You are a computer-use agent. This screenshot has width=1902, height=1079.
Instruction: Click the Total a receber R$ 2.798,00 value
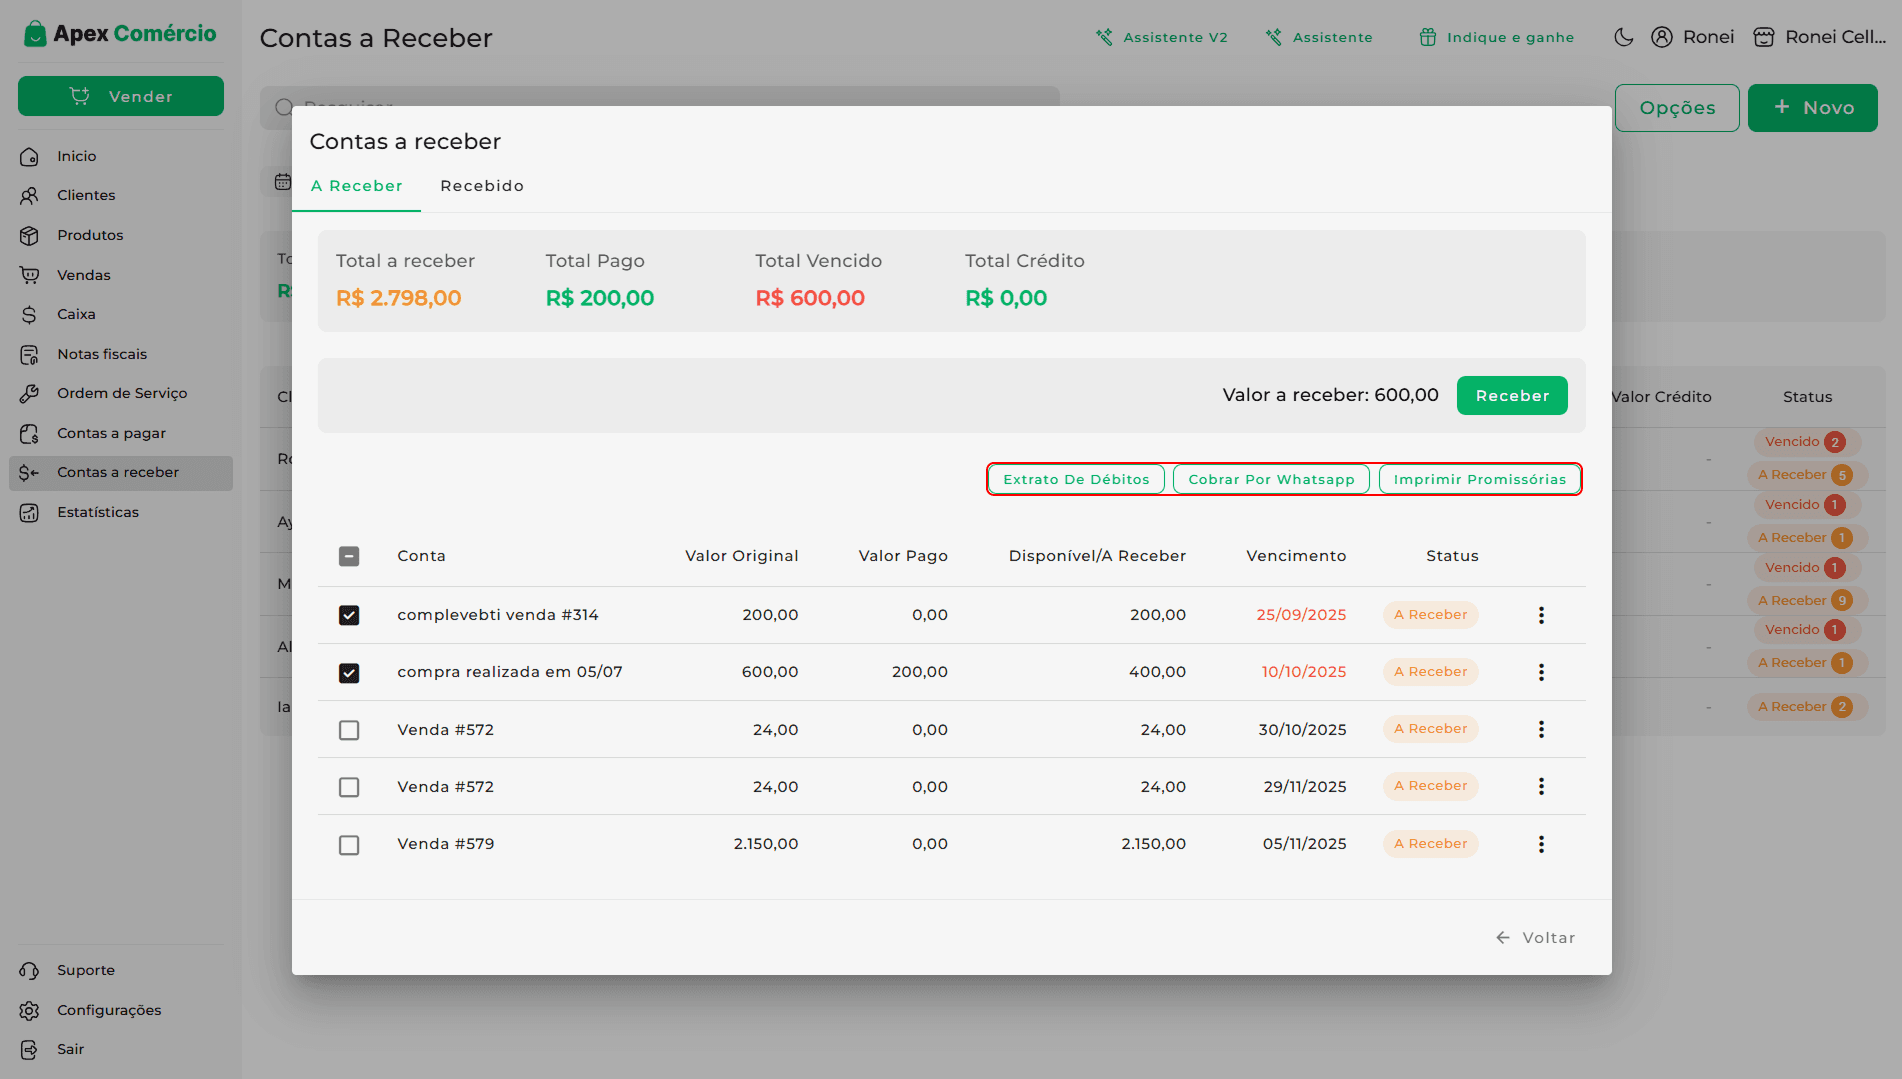[398, 298]
